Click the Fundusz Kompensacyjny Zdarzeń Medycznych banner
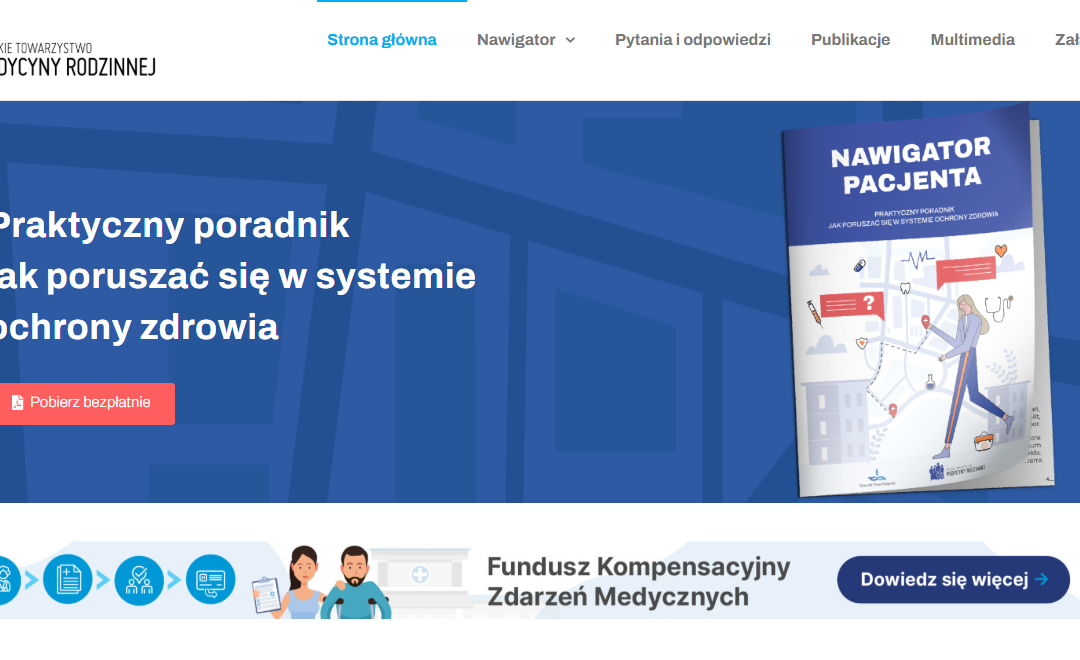Image resolution: width=1080 pixels, height=660 pixels. 637,580
